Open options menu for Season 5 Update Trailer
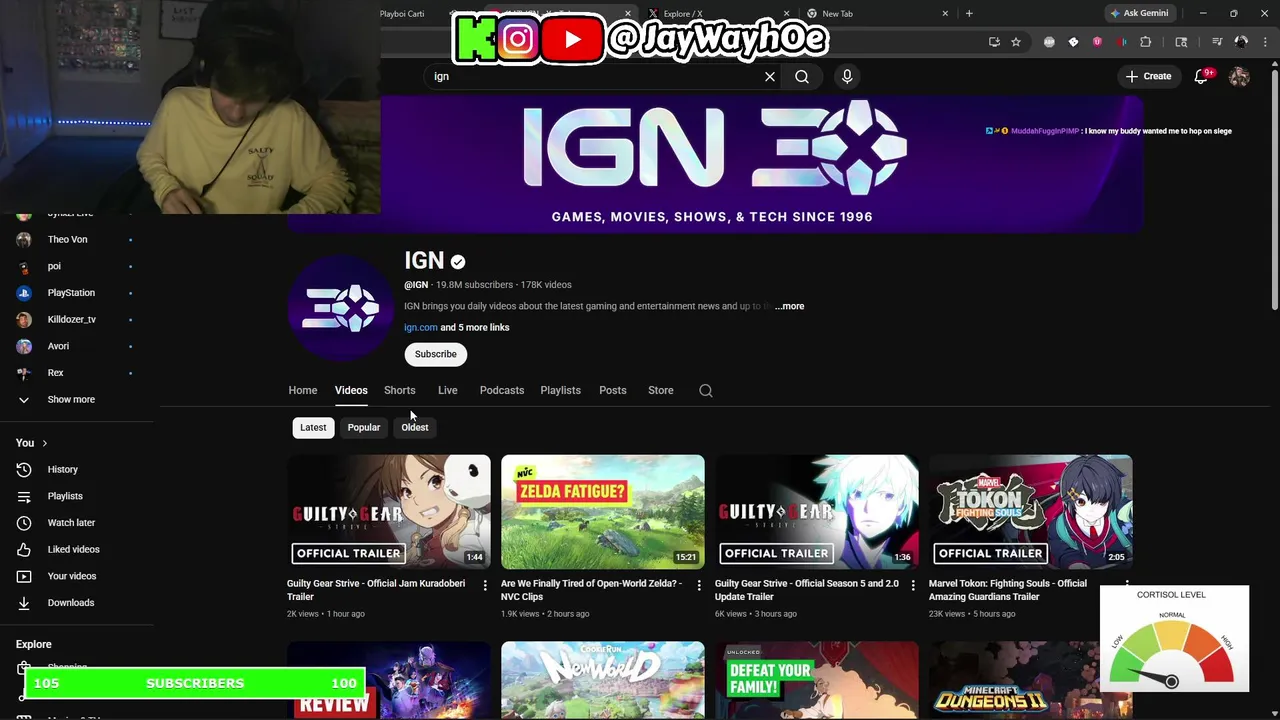1280x720 pixels. point(913,585)
